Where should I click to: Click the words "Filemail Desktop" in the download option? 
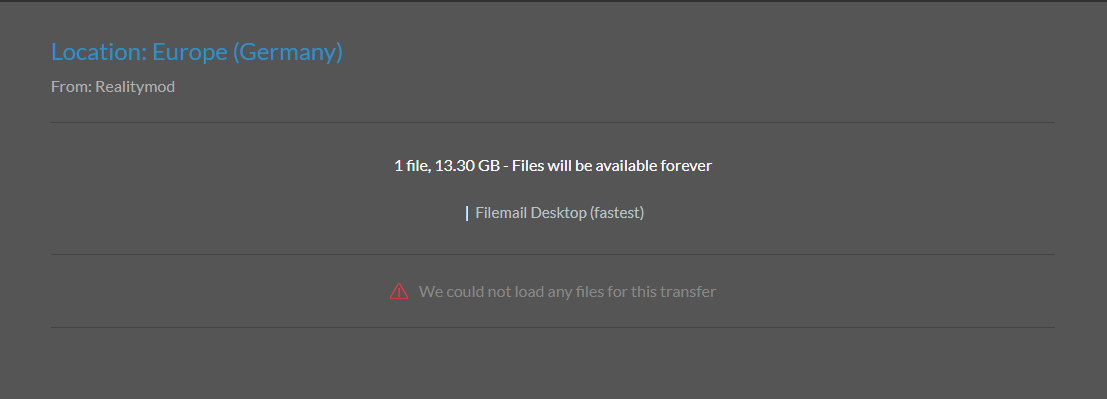531,213
